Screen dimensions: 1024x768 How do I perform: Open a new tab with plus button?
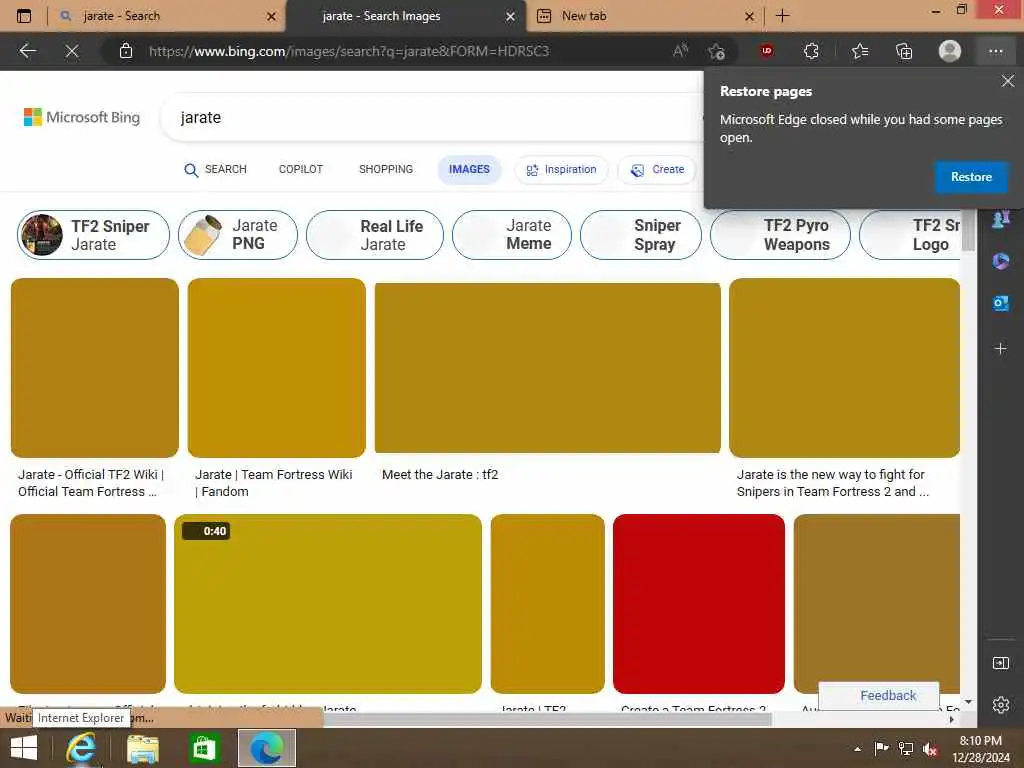pyautogui.click(x=782, y=16)
